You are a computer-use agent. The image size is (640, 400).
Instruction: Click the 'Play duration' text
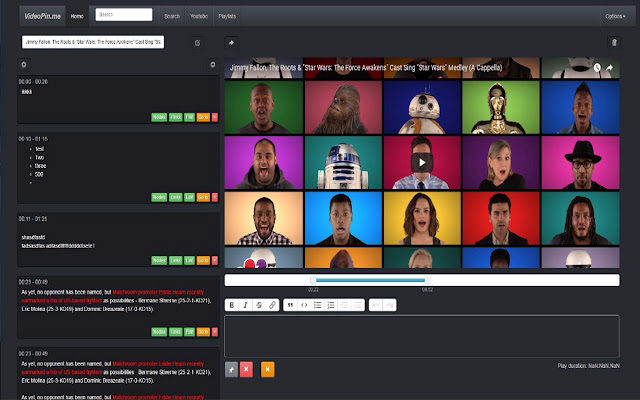click(x=589, y=366)
